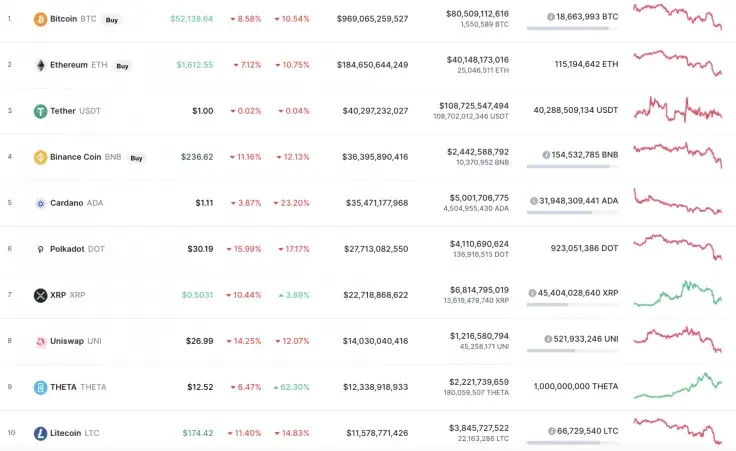Click the Binance Coin yellow logo
Image resolution: width=736 pixels, height=451 pixels.
click(x=40, y=157)
